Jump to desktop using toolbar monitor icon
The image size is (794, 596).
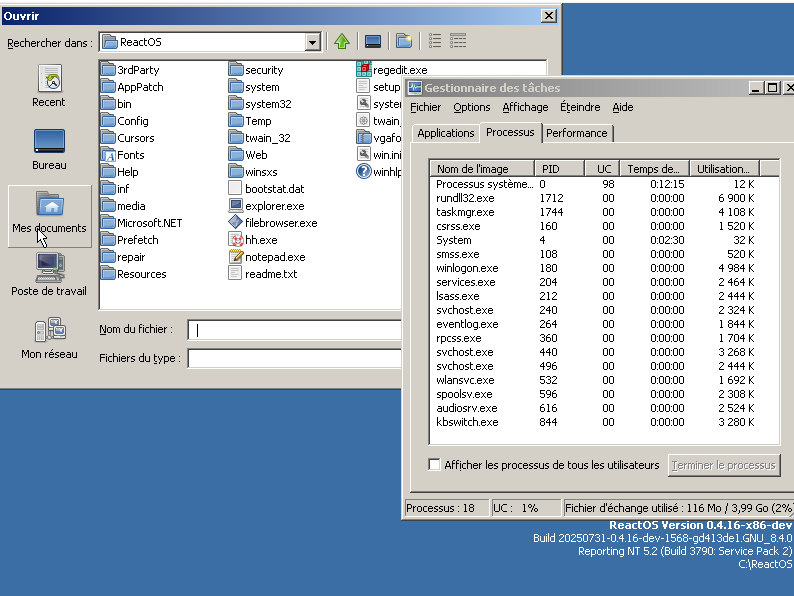373,42
